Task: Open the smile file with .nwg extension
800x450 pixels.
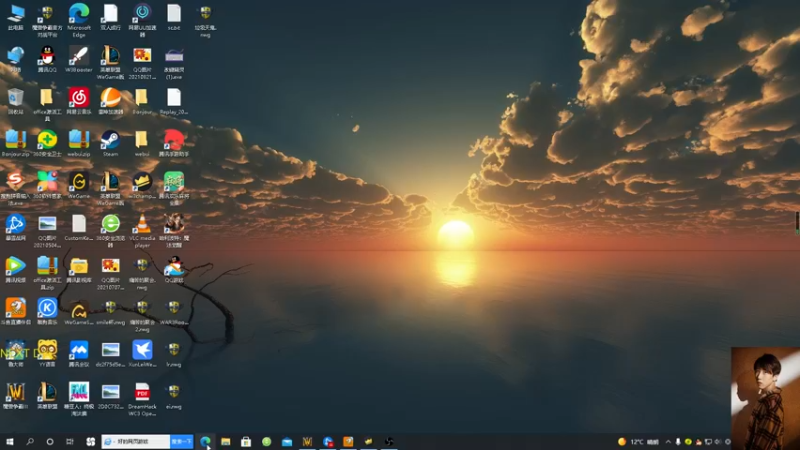Action: click(x=110, y=312)
